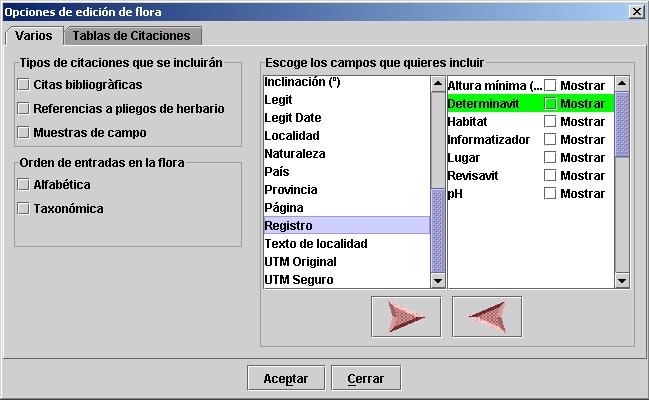Pick the Página field
Viewport: 649px width, 401px height.
[x=347, y=207]
